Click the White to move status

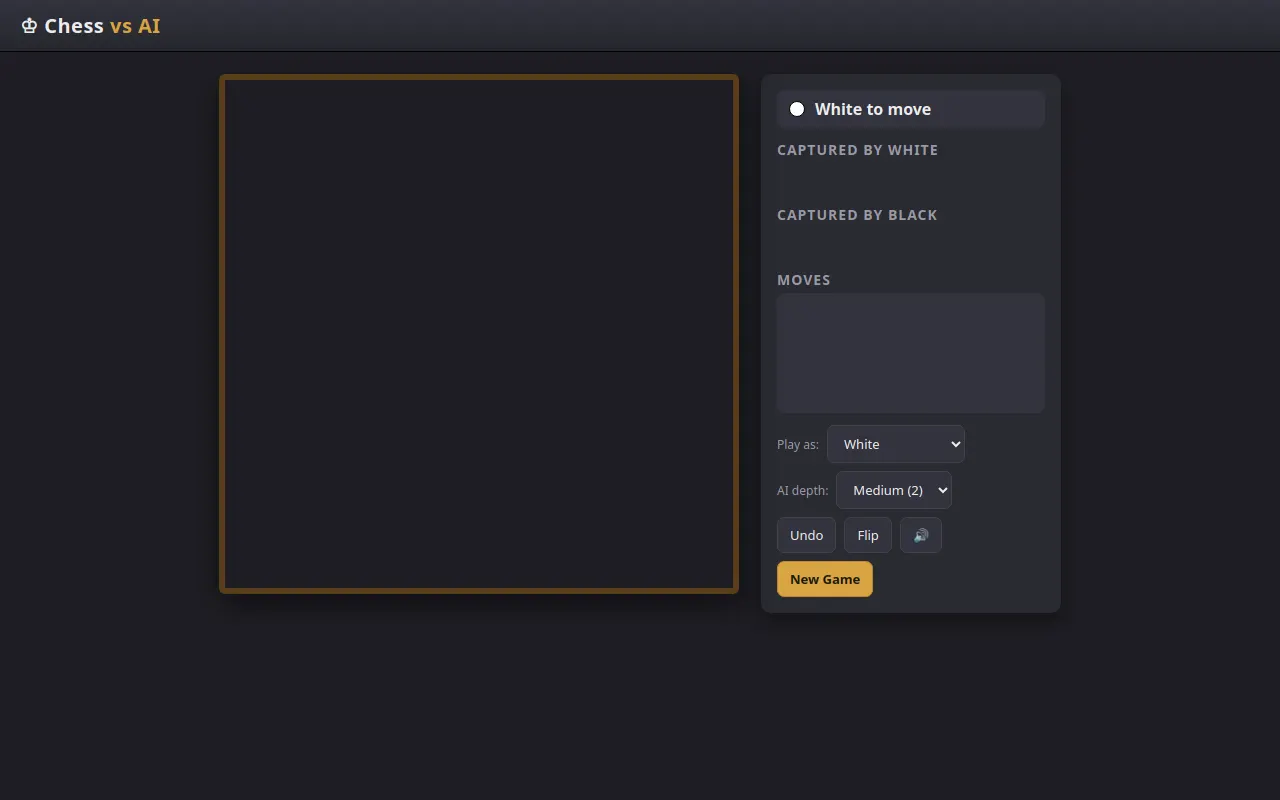[910, 109]
